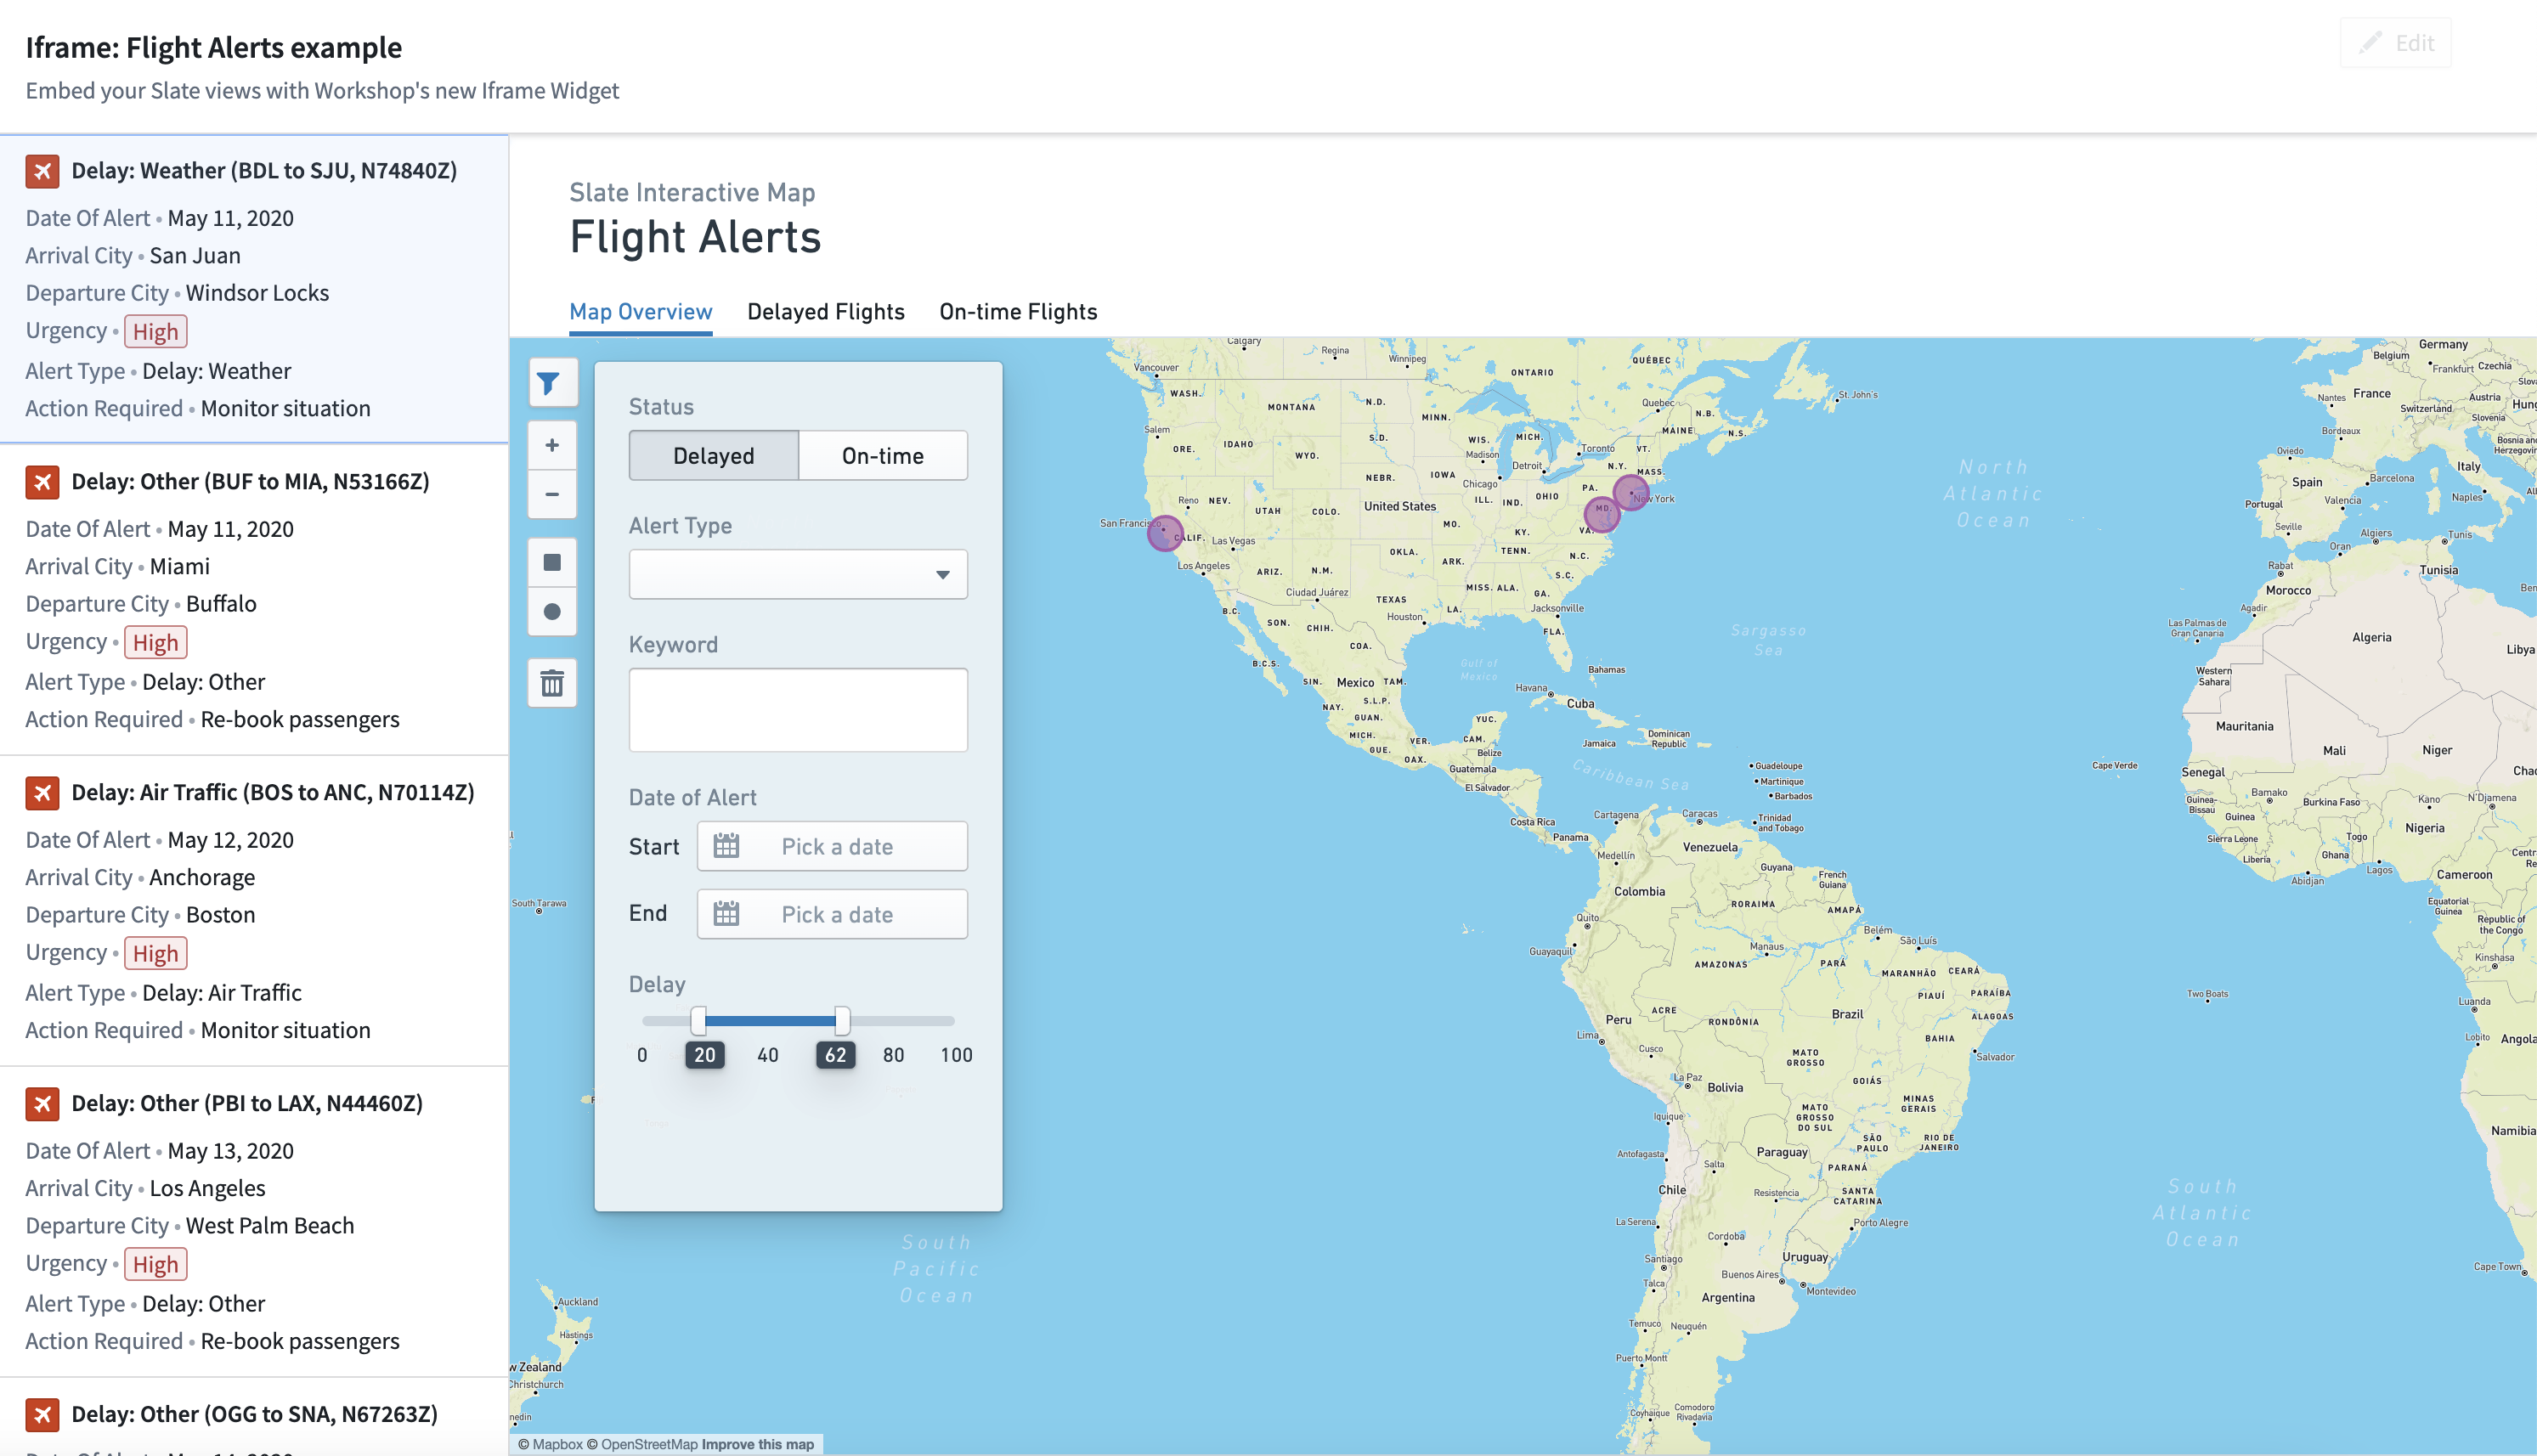Open the Start date picker field
This screenshot has height=1456, width=2537.
pos(832,846)
